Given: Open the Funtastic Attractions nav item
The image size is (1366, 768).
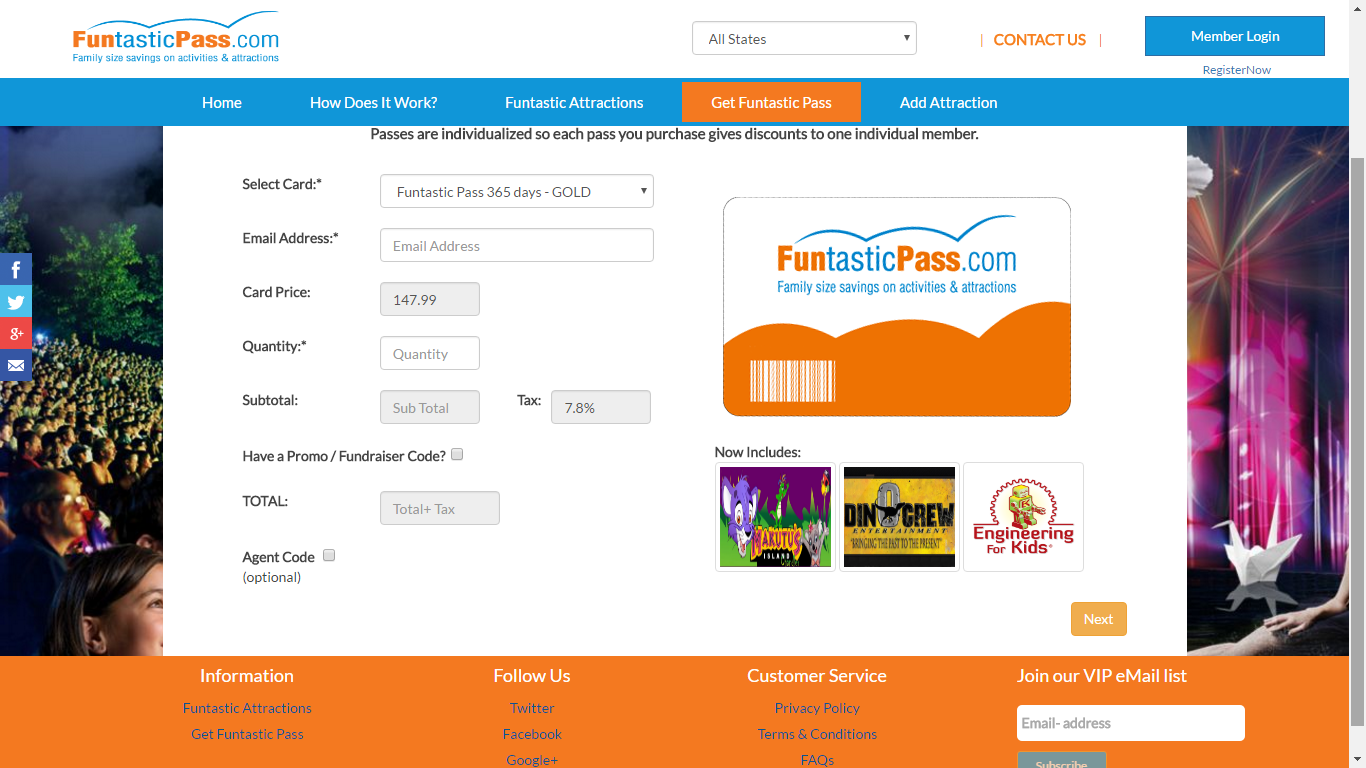Looking at the screenshot, I should 574,102.
